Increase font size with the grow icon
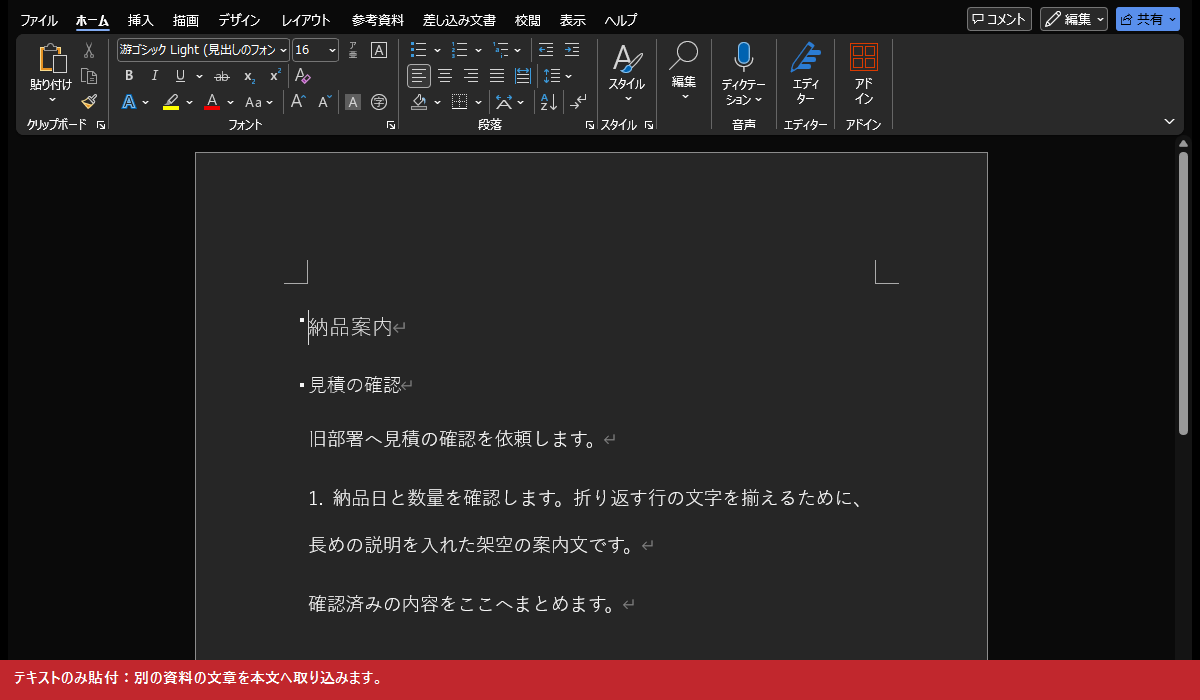Image resolution: width=1200 pixels, height=700 pixels. point(298,102)
